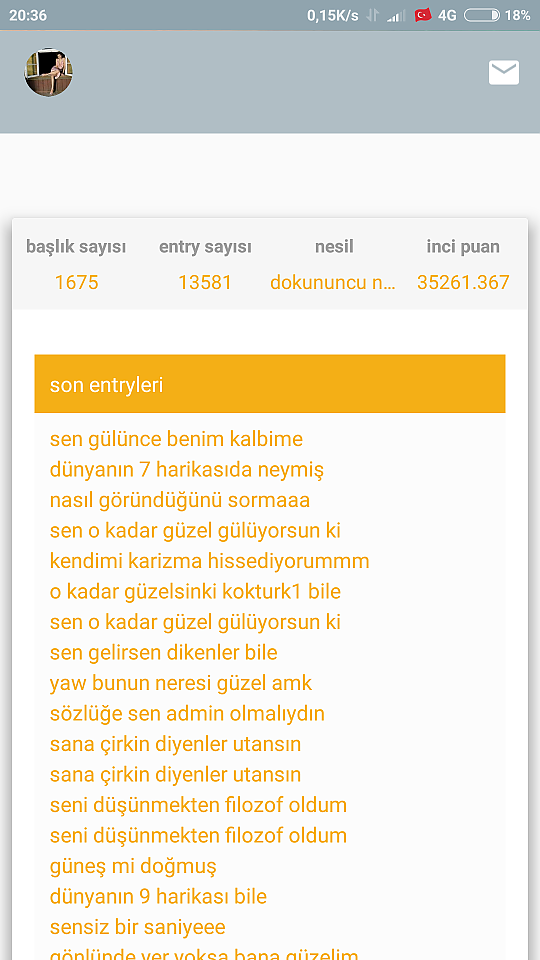540x960 pixels.
Task: Open entry 'sen gülünce benim kalbime'
Action: pos(176,439)
